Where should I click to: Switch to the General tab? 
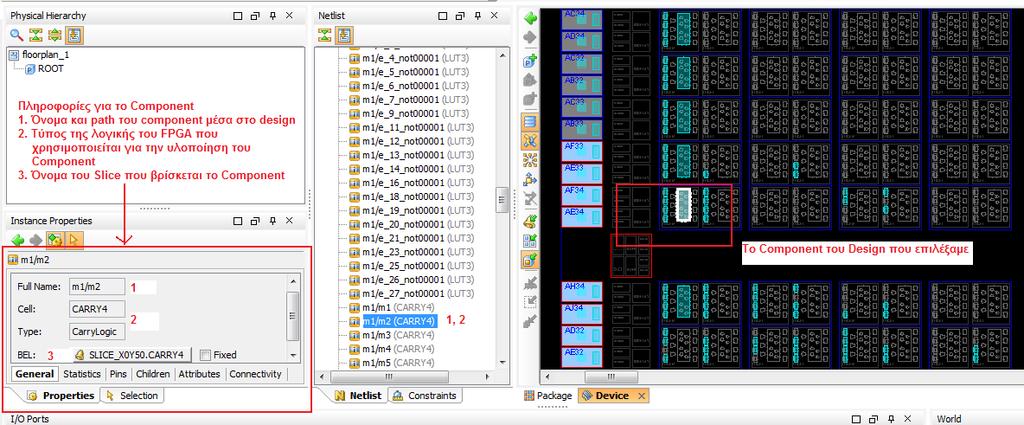(x=35, y=374)
